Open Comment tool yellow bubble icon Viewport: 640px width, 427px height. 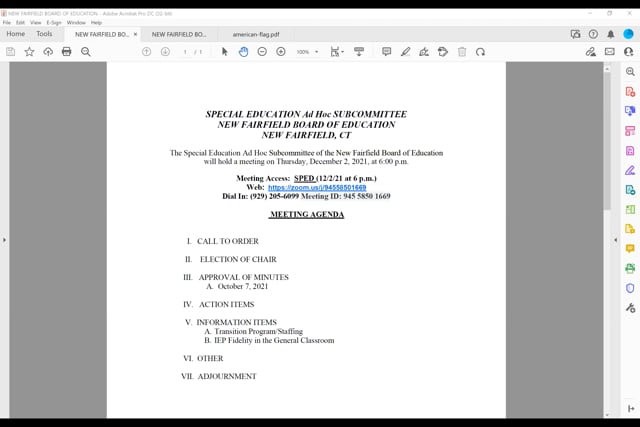tap(630, 249)
